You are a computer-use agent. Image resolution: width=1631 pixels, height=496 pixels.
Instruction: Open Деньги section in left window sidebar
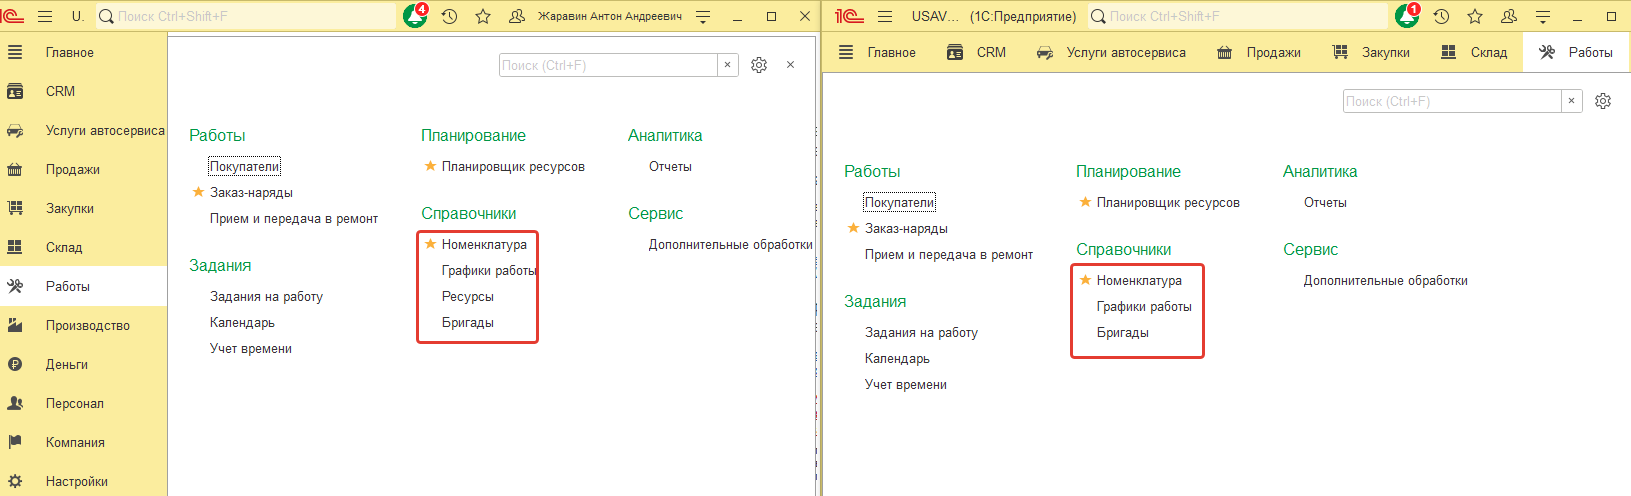click(x=83, y=364)
